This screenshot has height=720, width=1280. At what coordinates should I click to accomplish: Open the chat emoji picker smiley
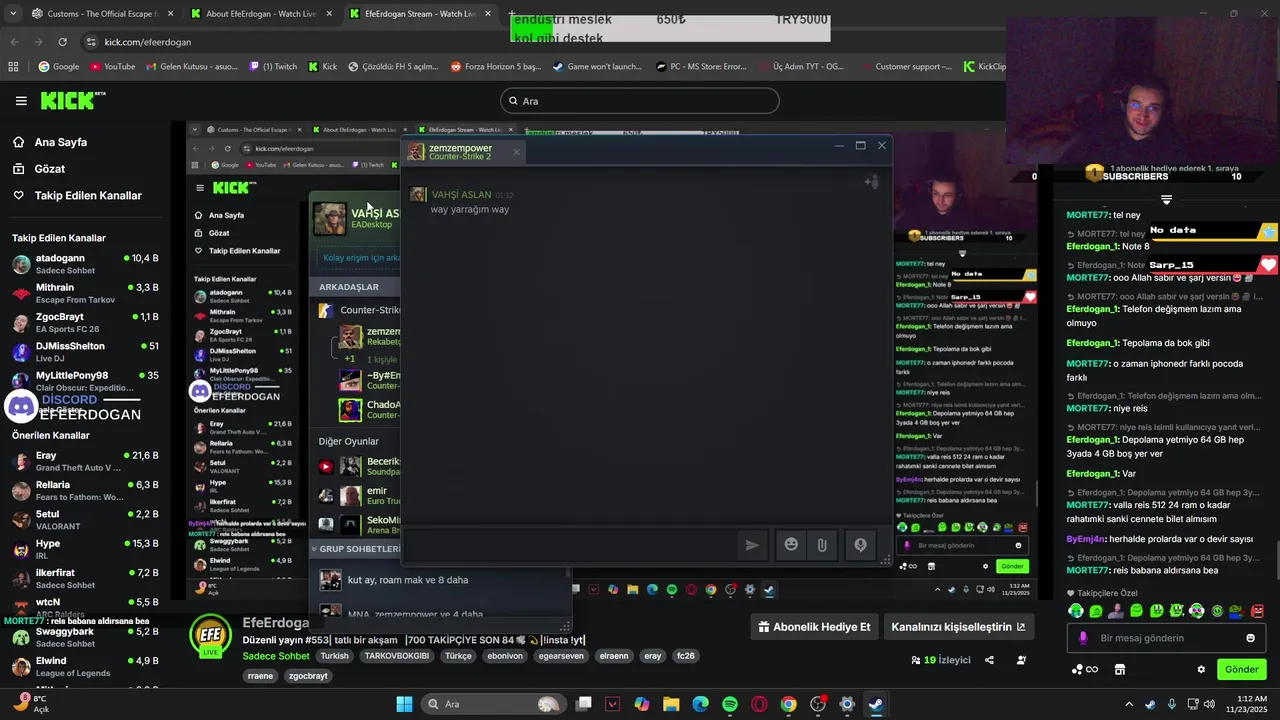(1250, 638)
